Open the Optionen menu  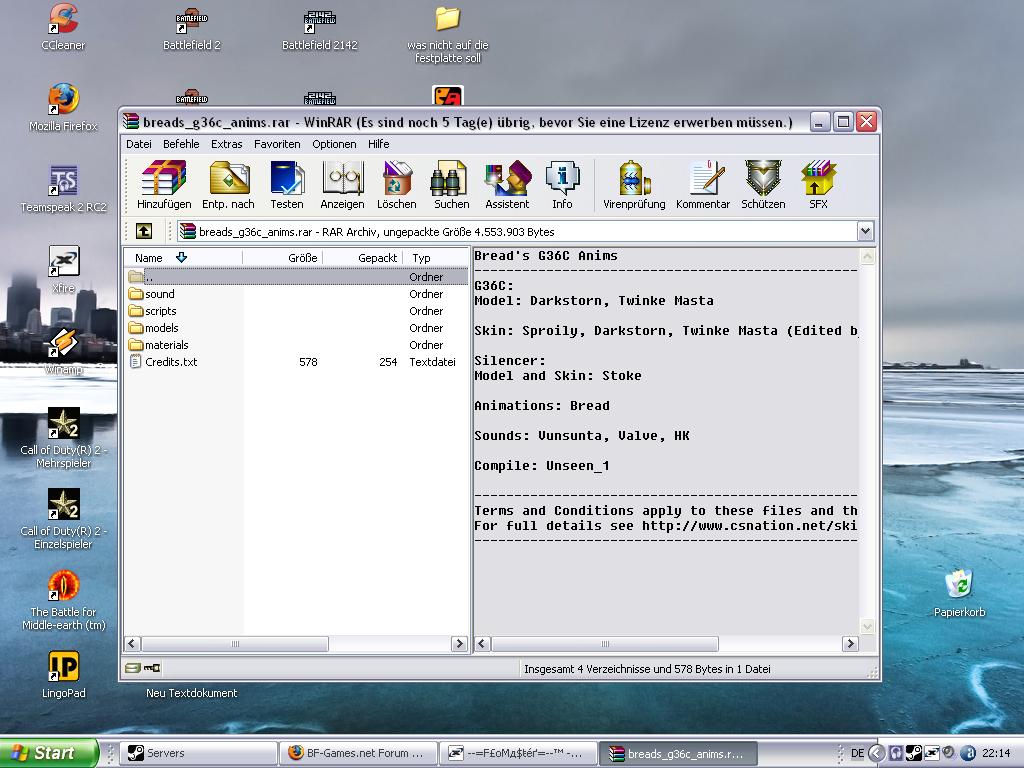pos(334,144)
